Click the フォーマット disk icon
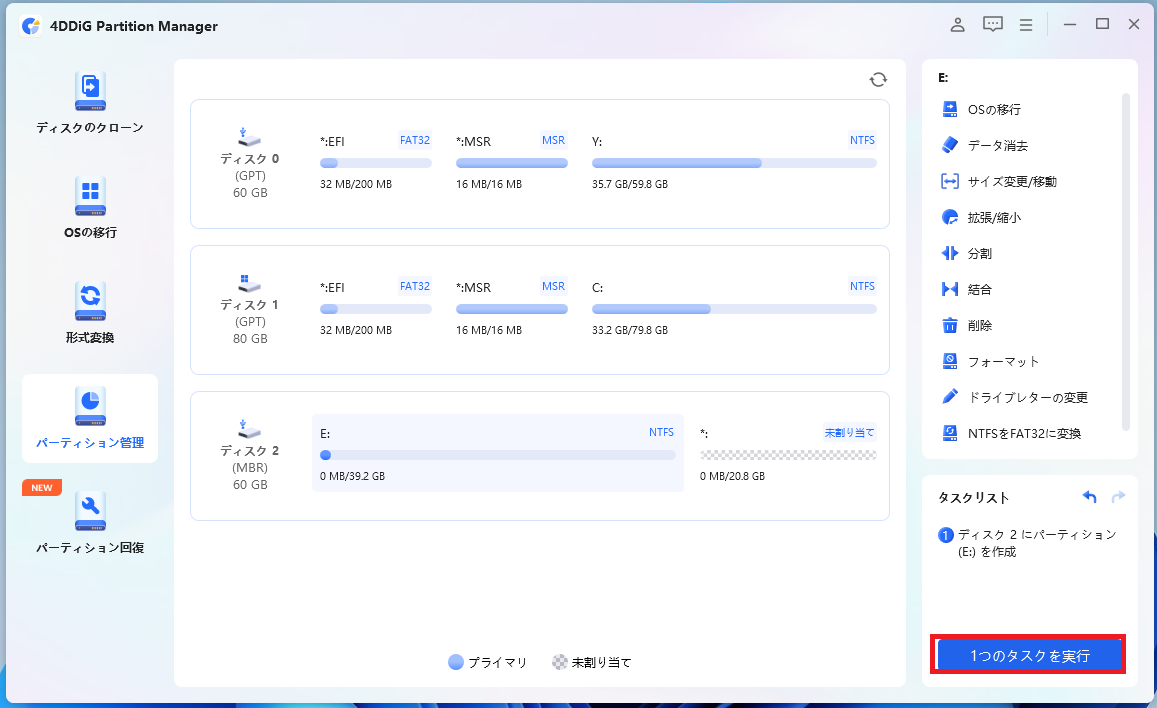Image resolution: width=1157 pixels, height=708 pixels. coord(950,361)
